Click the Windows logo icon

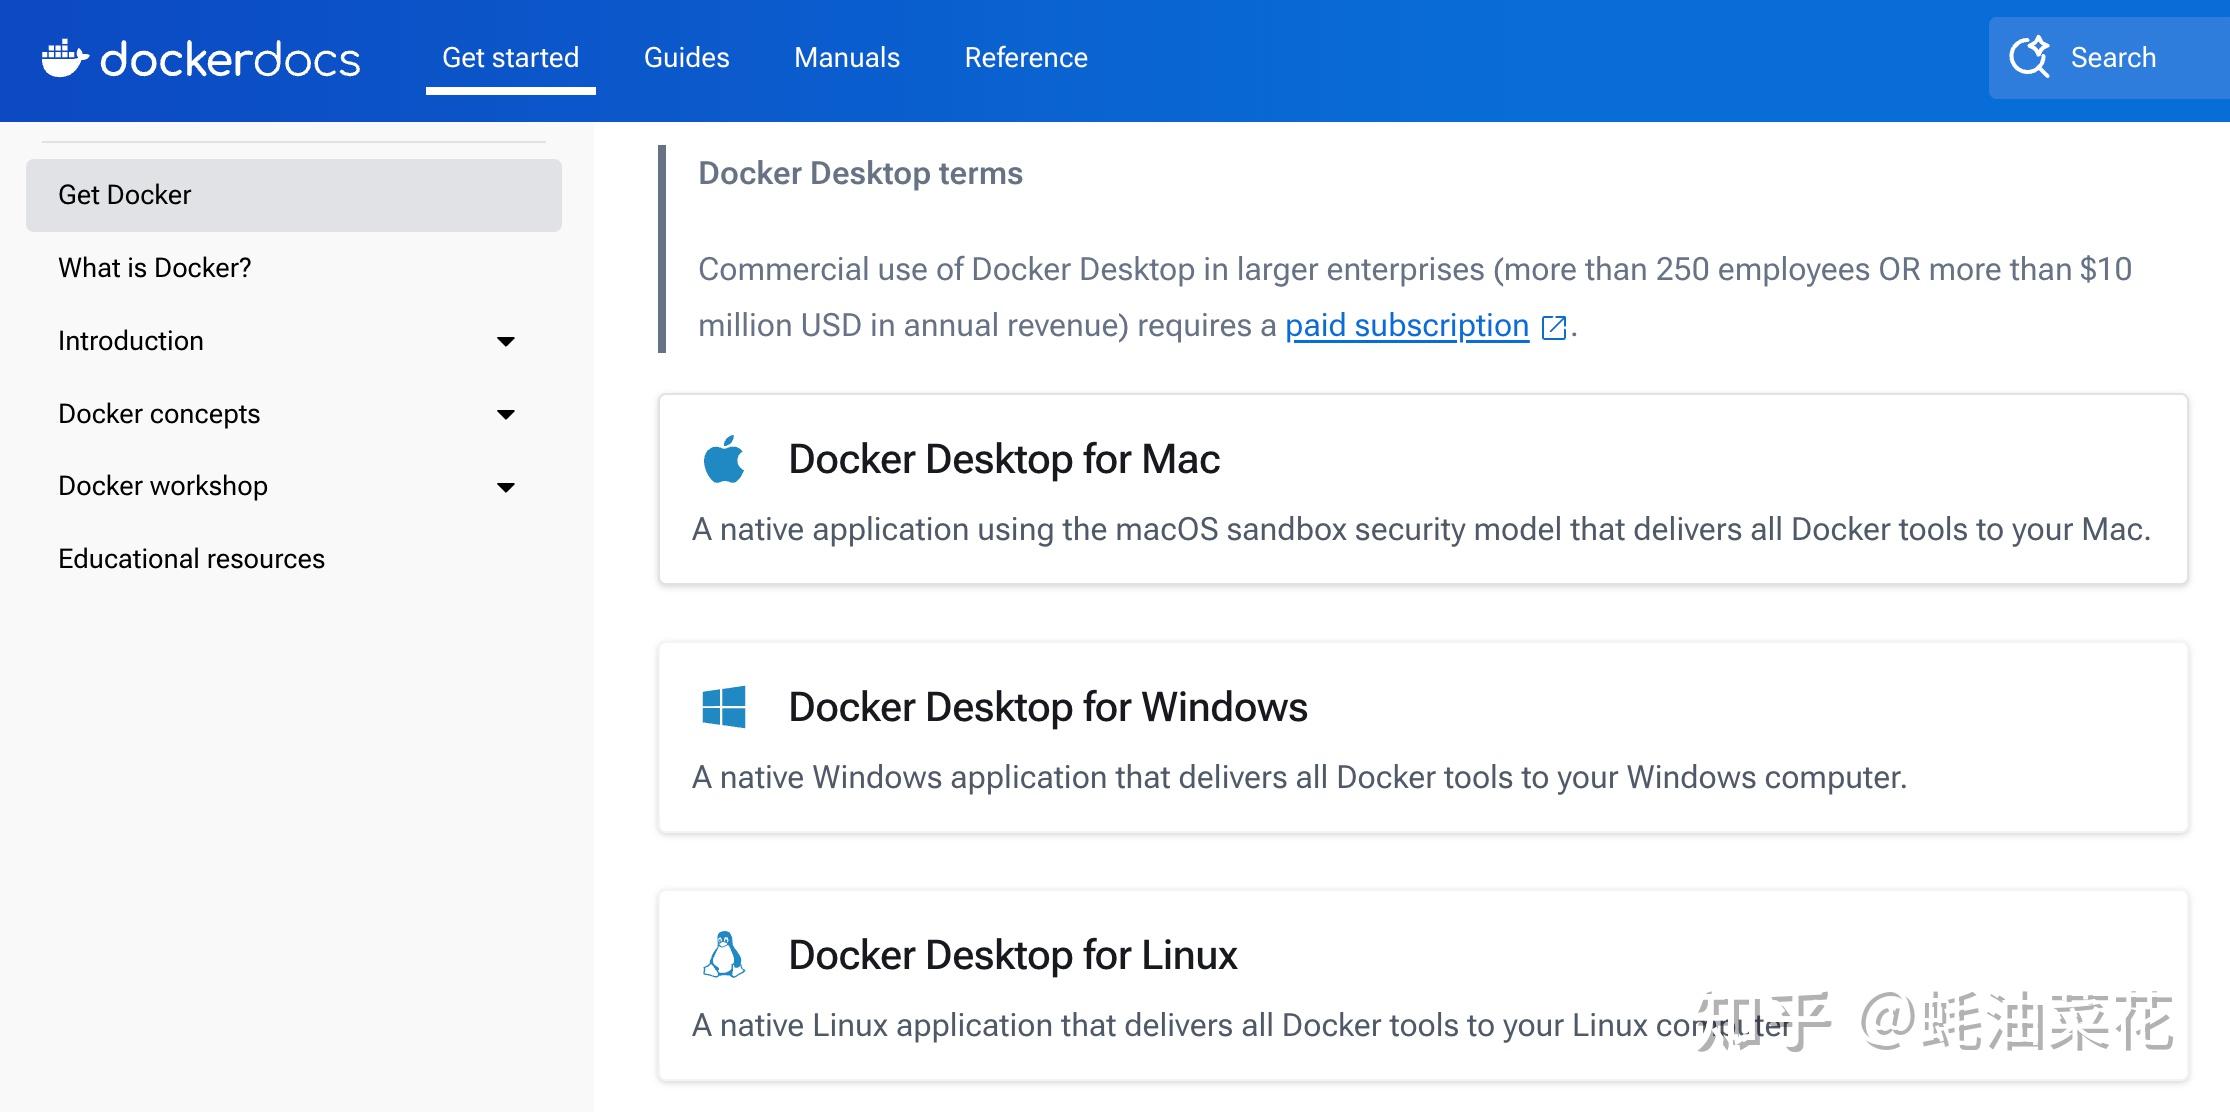[x=724, y=707]
